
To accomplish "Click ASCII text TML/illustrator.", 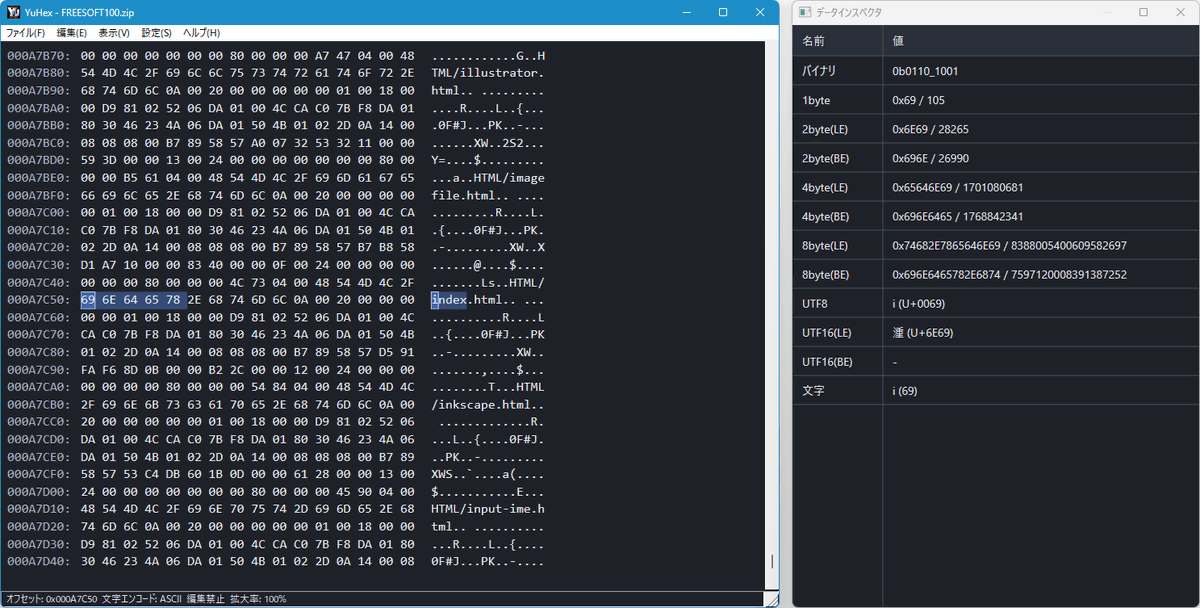I will [x=488, y=73].
